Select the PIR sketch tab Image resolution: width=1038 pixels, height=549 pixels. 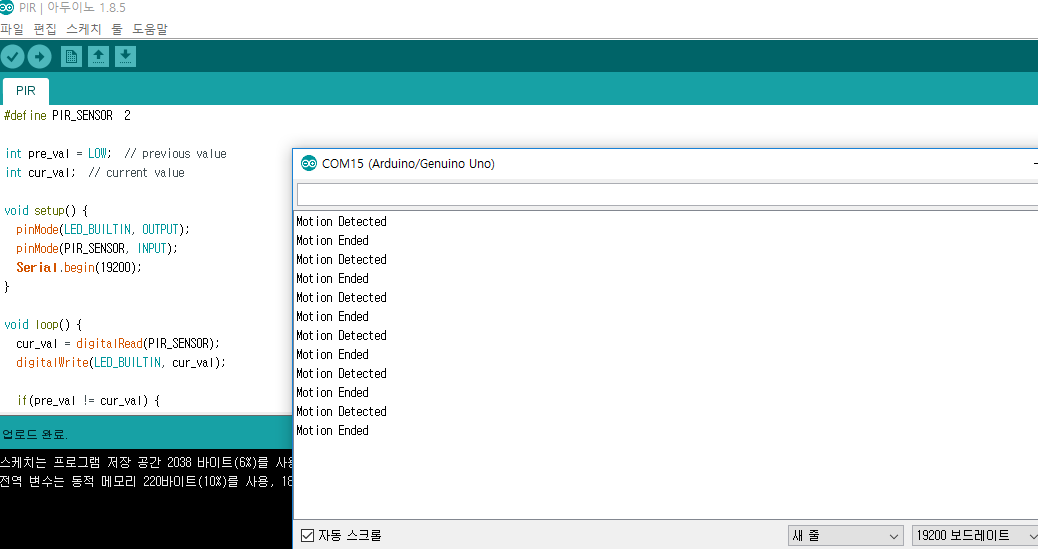pyautogui.click(x=26, y=91)
